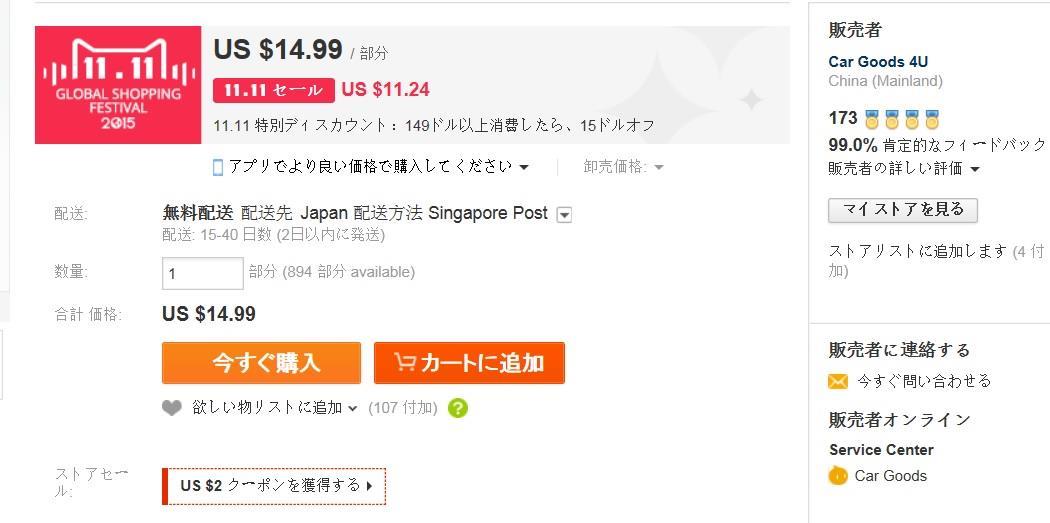This screenshot has width=1050, height=523.
Task: Click the green question mark help icon
Action: point(457,407)
